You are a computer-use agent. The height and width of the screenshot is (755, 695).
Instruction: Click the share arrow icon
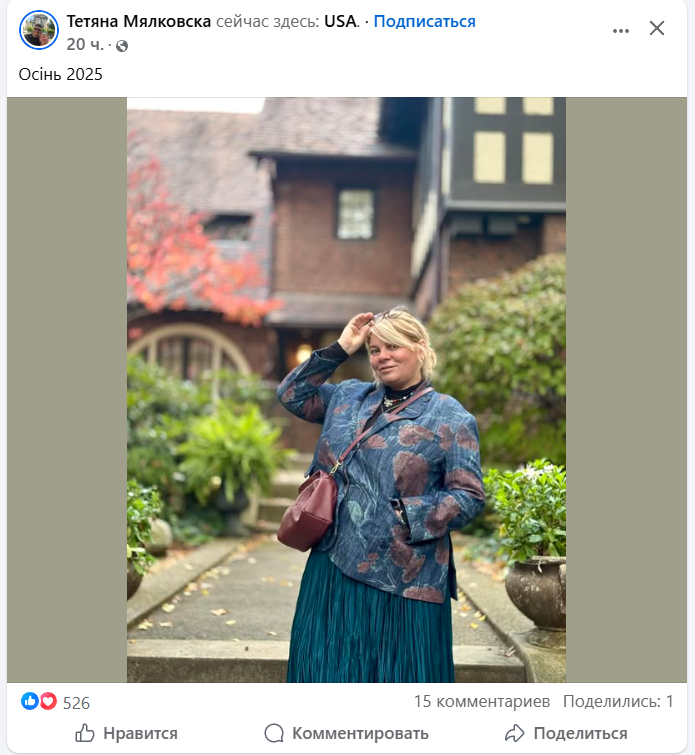(514, 733)
